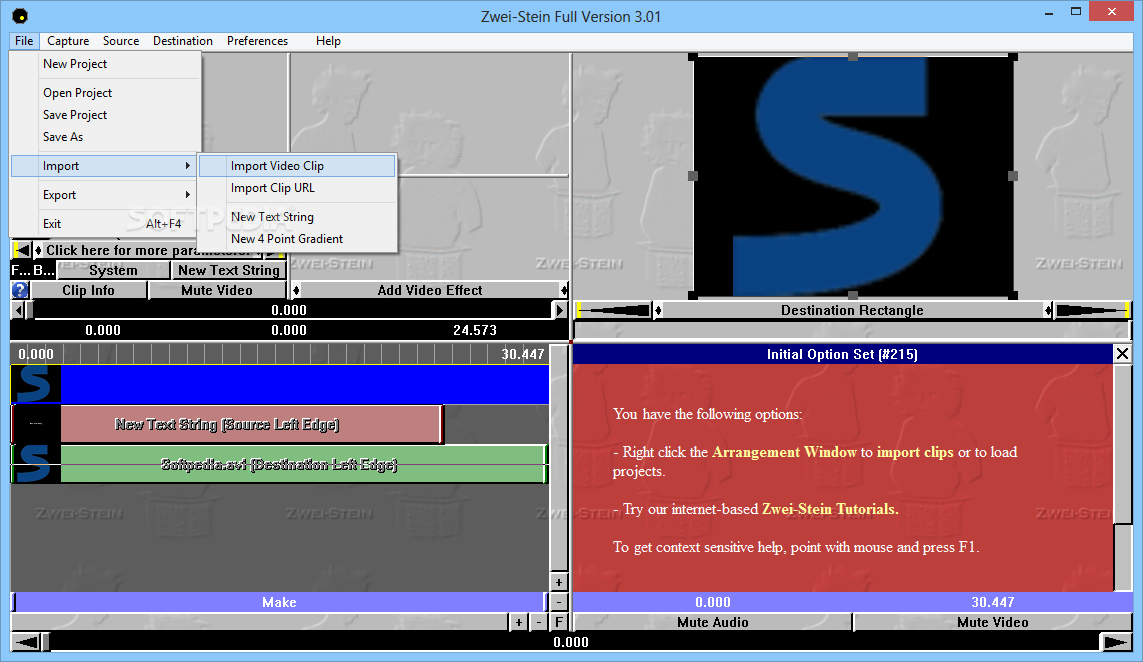Click the F... B... button left of System
Viewport: 1143px width, 662px height.
33,270
